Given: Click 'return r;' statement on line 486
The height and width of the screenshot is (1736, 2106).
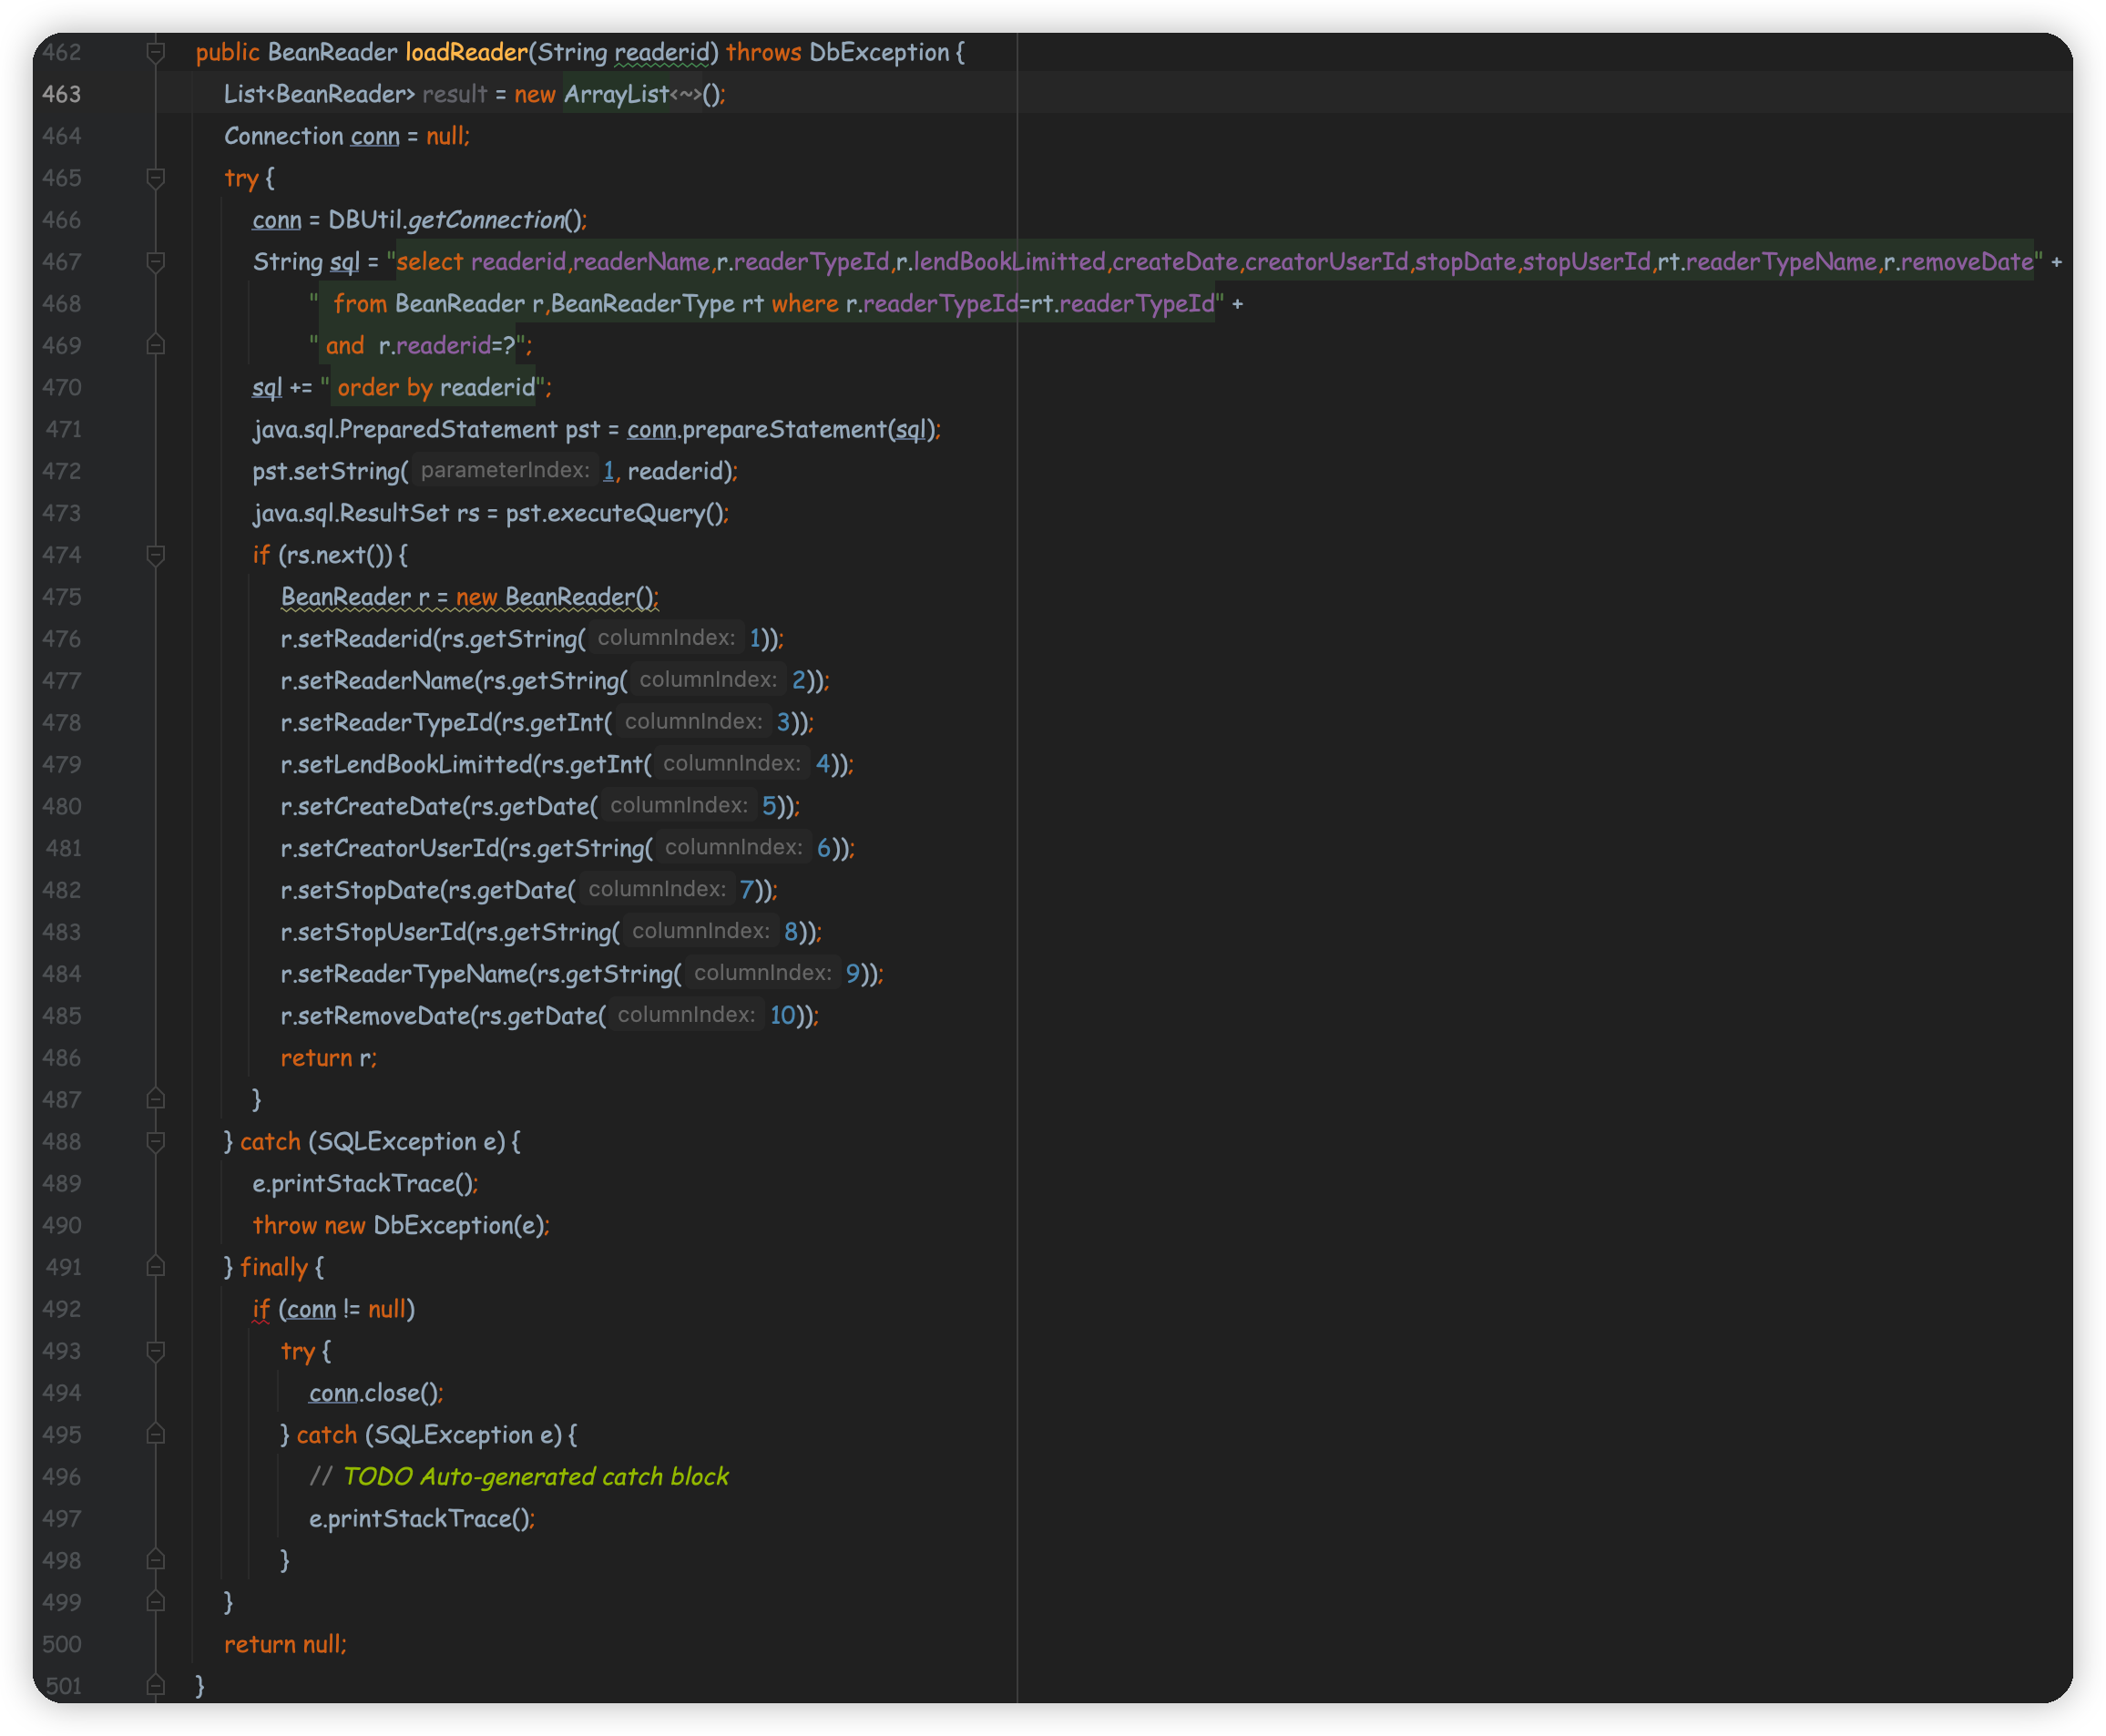Looking at the screenshot, I should click(329, 1059).
